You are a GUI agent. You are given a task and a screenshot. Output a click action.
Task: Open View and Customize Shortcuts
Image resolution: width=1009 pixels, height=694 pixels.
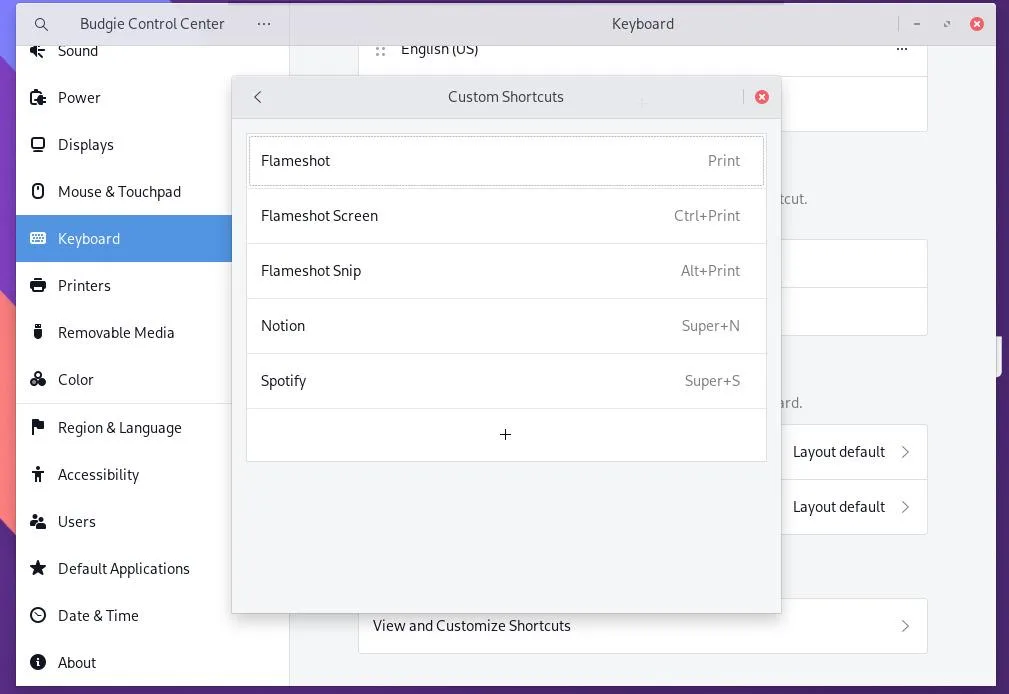tap(642, 625)
